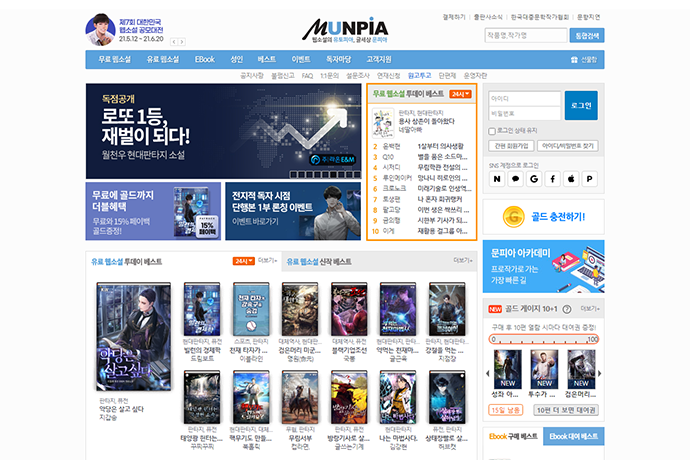Open the large 악당은 살고 싶다 cover
Viewport: 690px width, 460px height.
[x=133, y=337]
